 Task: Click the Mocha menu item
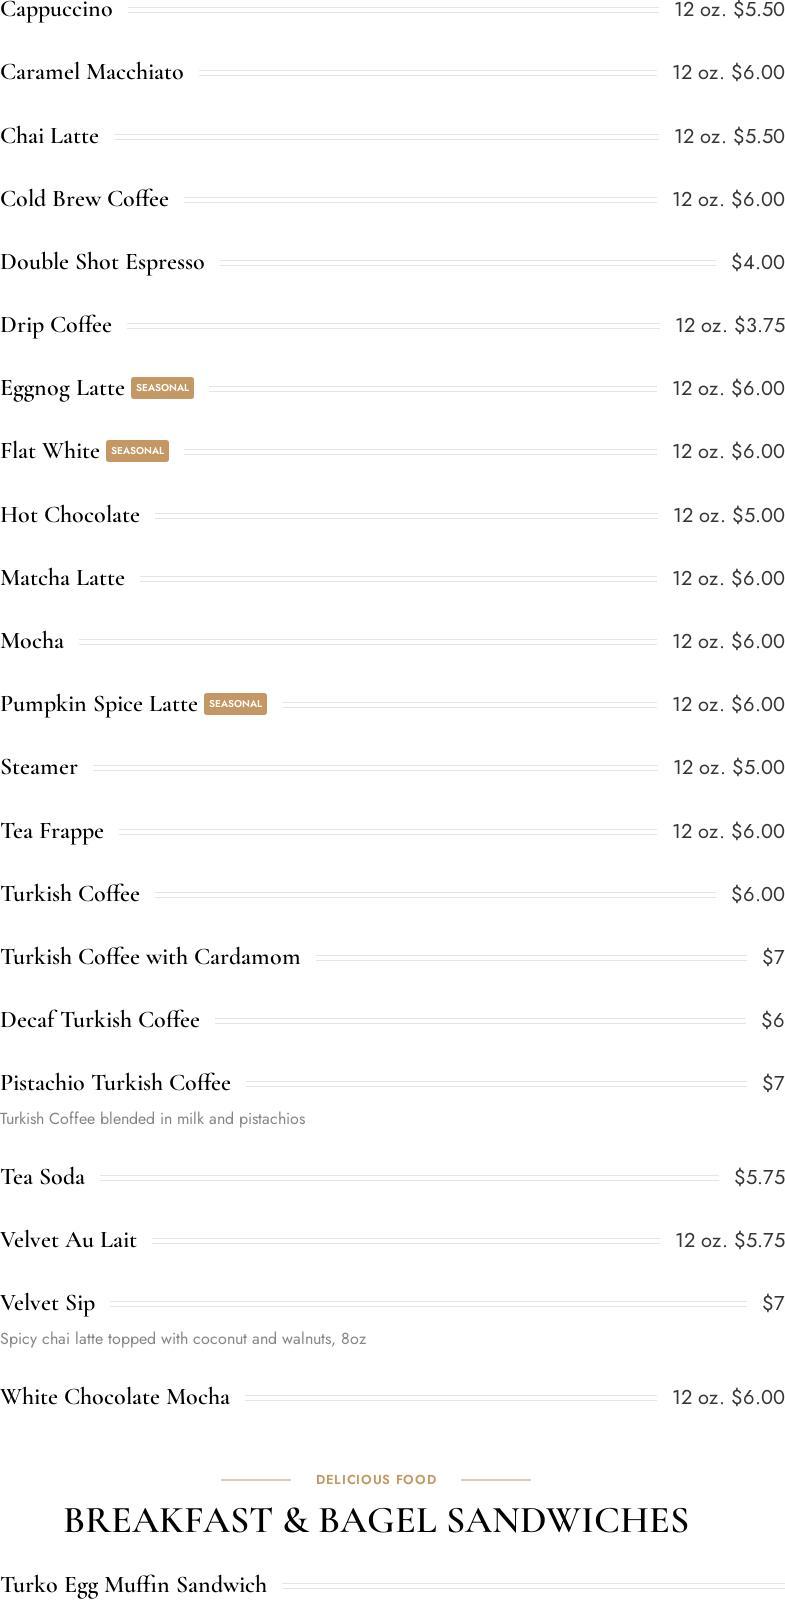click(x=32, y=641)
